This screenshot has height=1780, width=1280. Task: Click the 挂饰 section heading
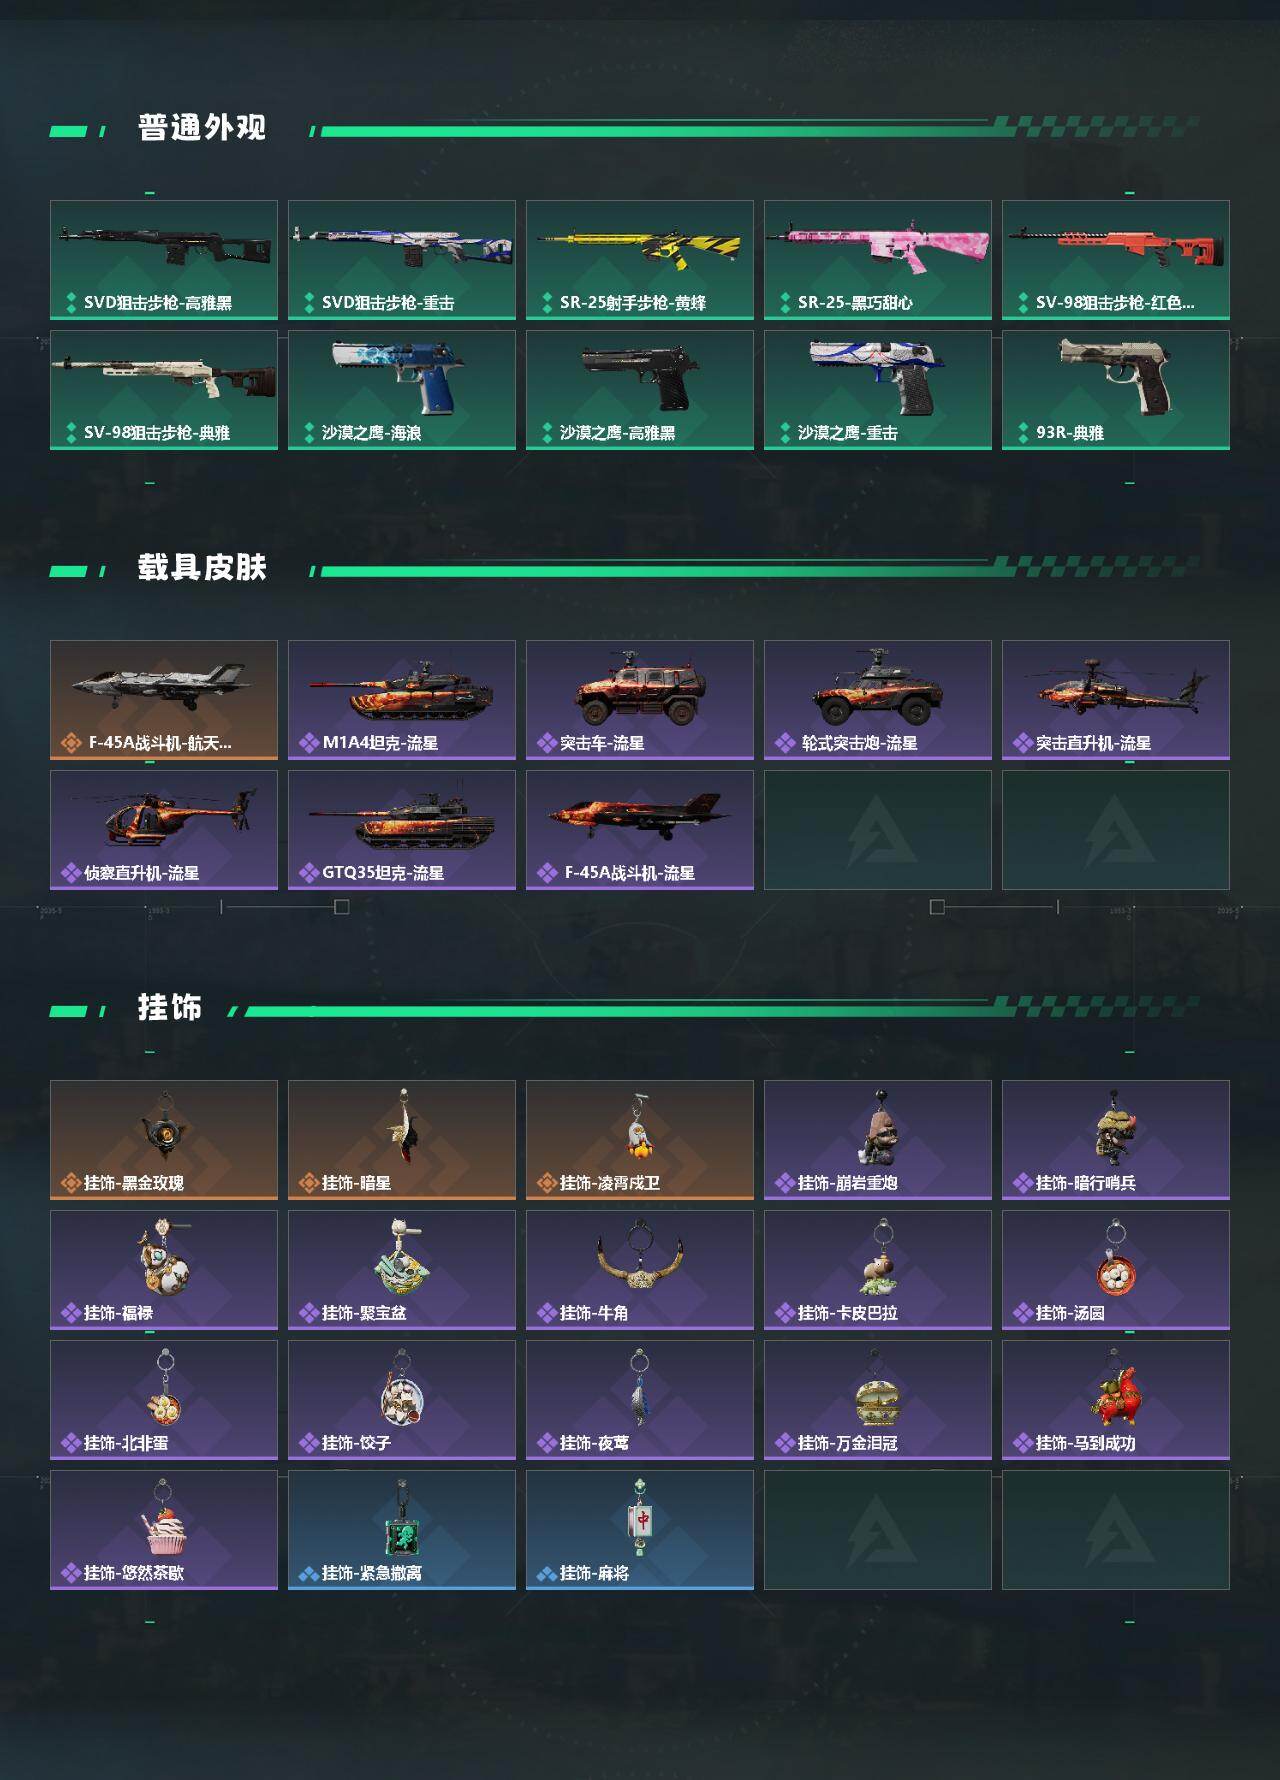[170, 1008]
